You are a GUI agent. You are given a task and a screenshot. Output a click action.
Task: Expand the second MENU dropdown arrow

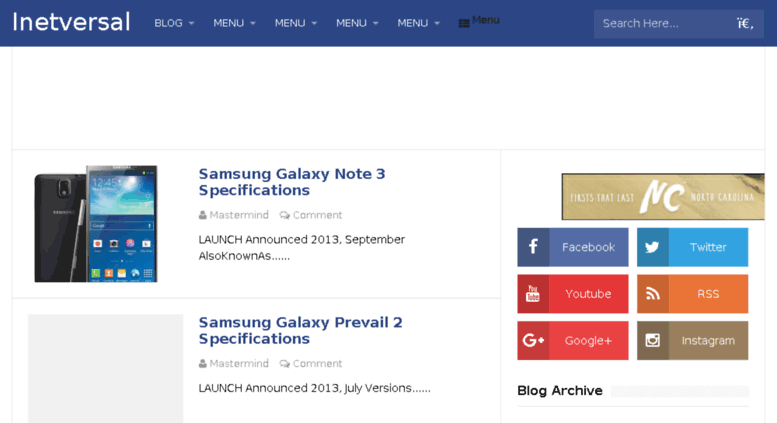point(314,23)
